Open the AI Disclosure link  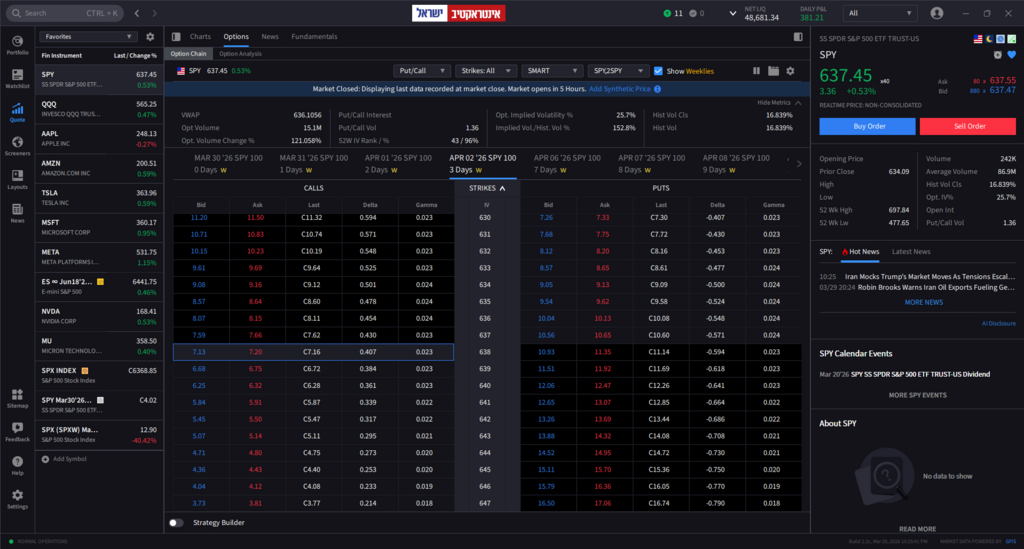pos(999,323)
